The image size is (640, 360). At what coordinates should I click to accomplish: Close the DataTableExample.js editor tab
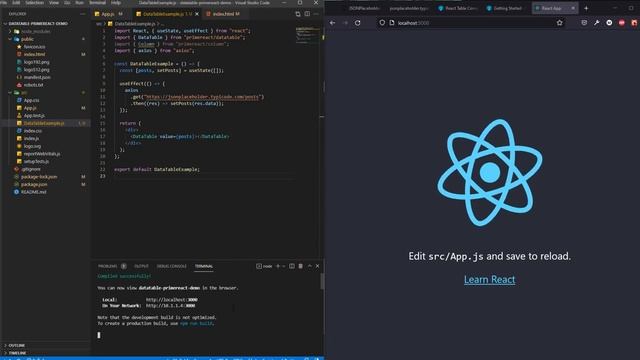click(x=197, y=14)
